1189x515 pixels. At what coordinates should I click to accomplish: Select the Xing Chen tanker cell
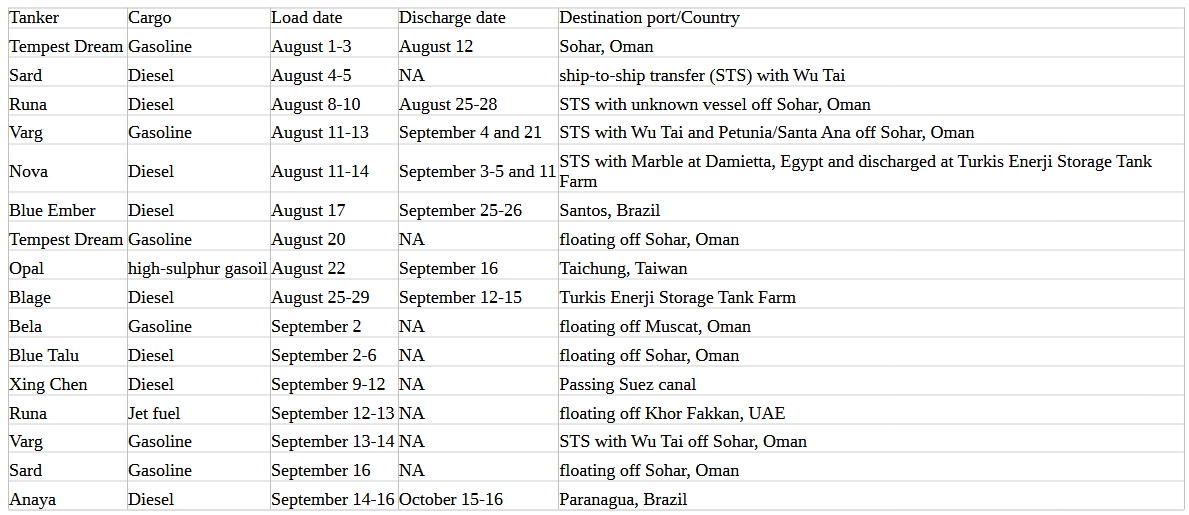pos(48,385)
